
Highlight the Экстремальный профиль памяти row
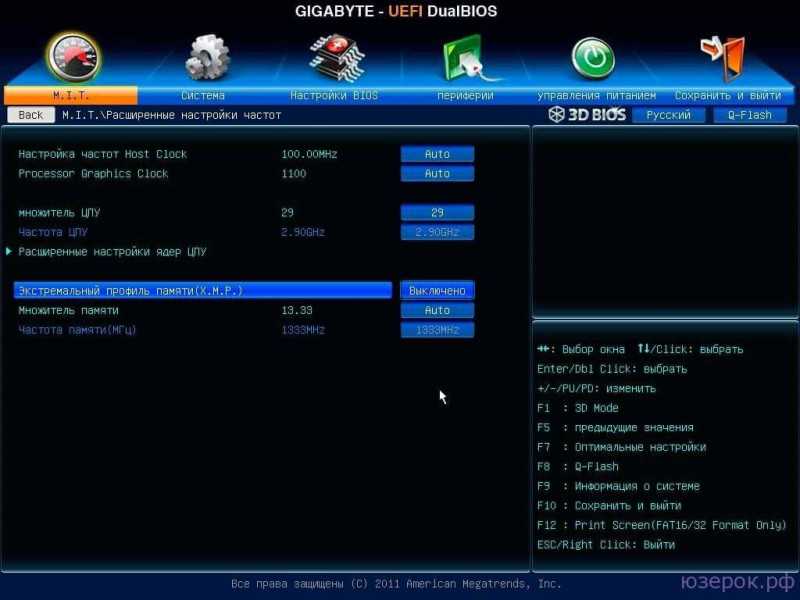(203, 291)
